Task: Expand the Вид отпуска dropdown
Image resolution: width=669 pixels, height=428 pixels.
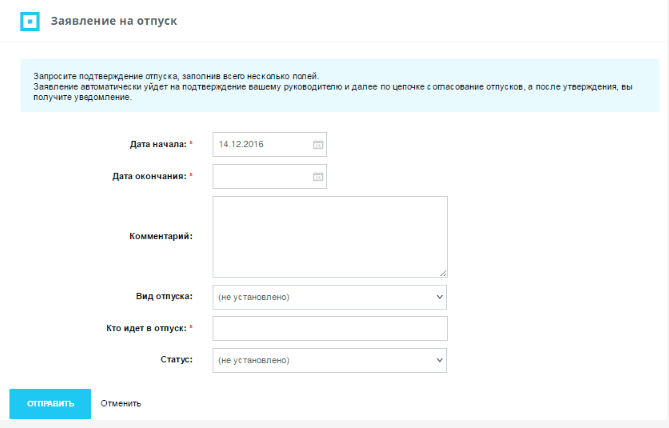Action: point(329,297)
